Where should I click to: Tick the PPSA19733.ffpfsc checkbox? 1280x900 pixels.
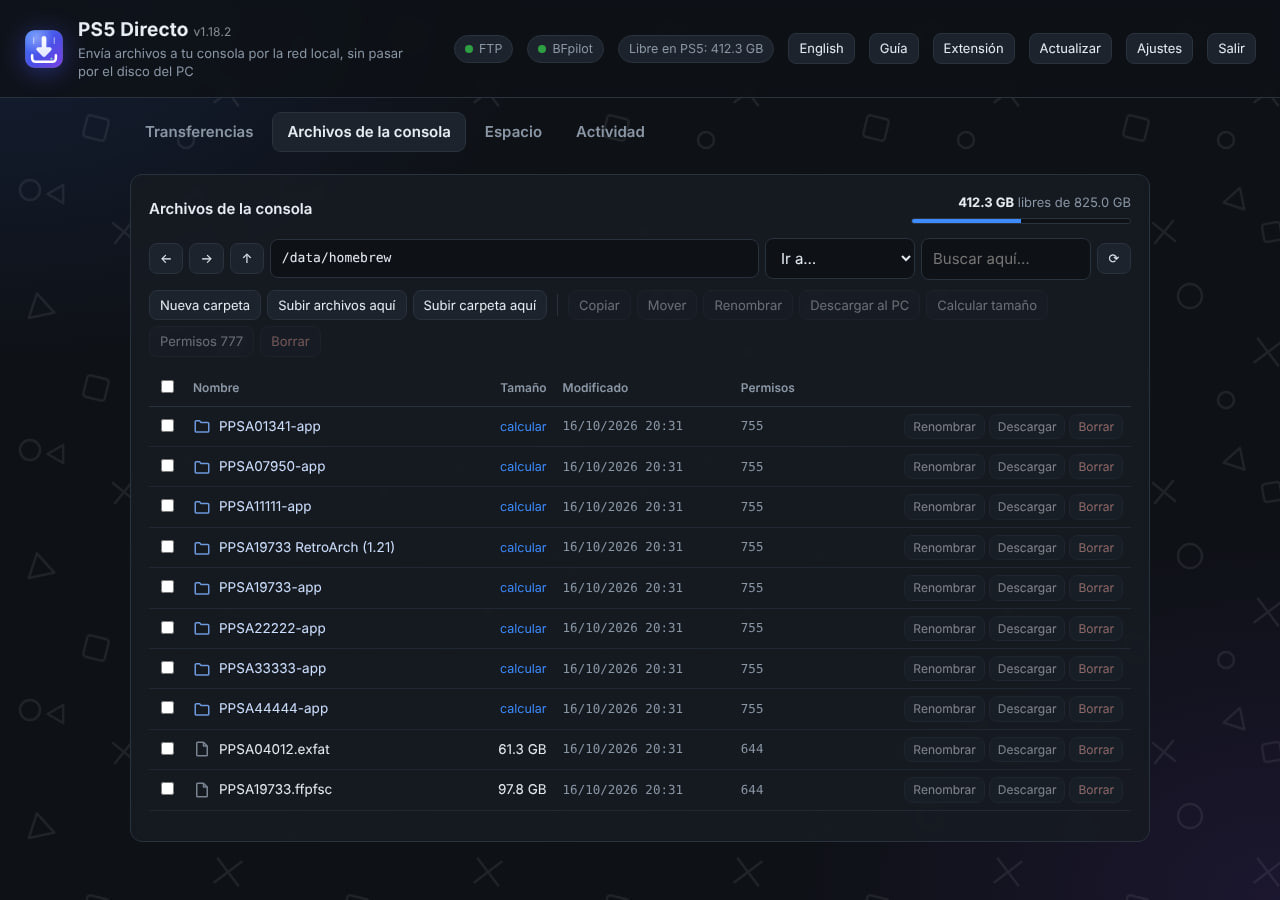click(167, 789)
